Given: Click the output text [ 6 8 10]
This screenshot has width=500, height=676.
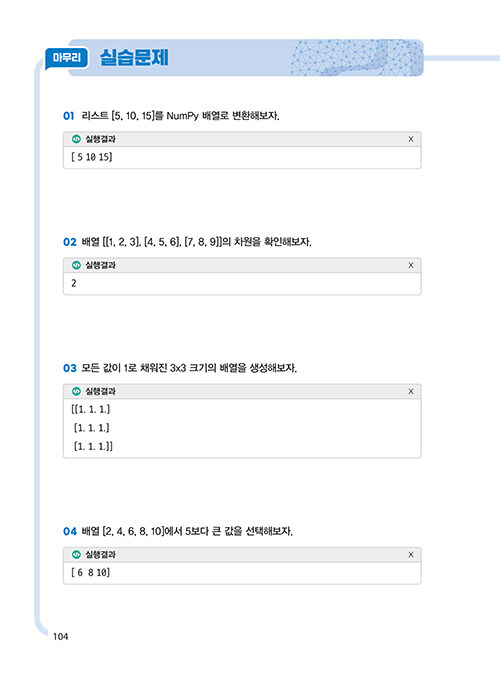Looking at the screenshot, I should pyautogui.click(x=91, y=573).
